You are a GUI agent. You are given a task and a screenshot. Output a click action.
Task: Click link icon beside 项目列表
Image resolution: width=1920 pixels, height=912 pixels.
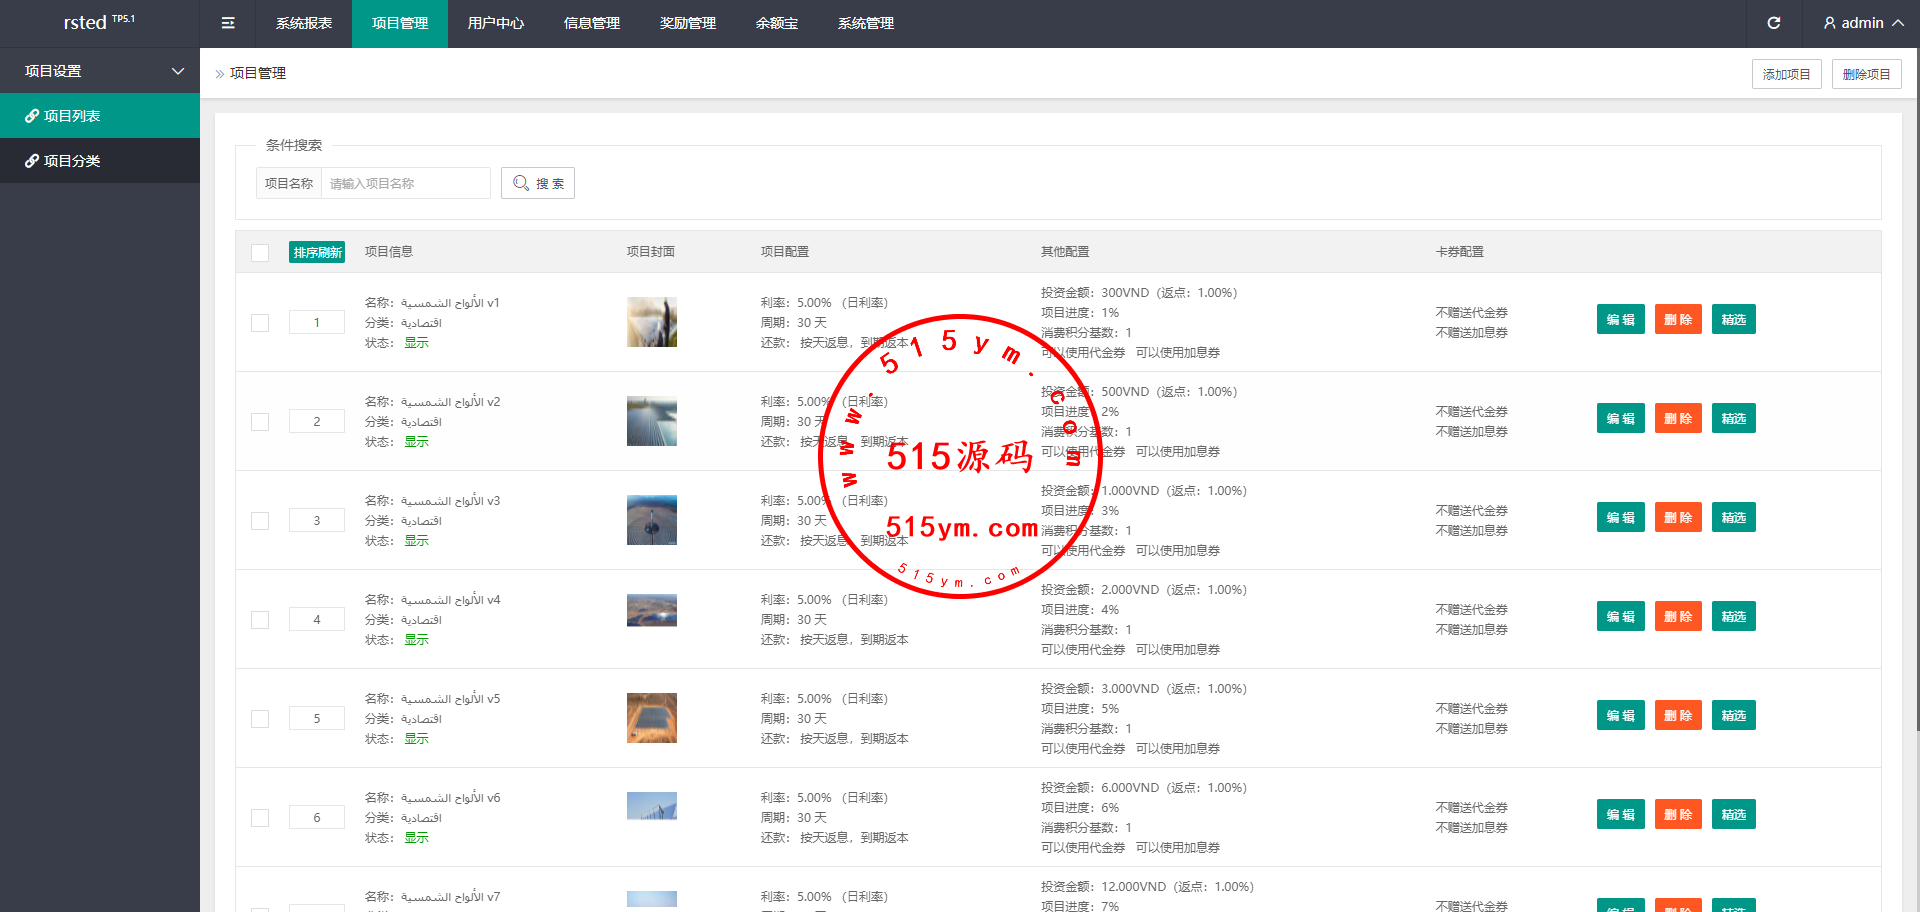click(x=32, y=116)
